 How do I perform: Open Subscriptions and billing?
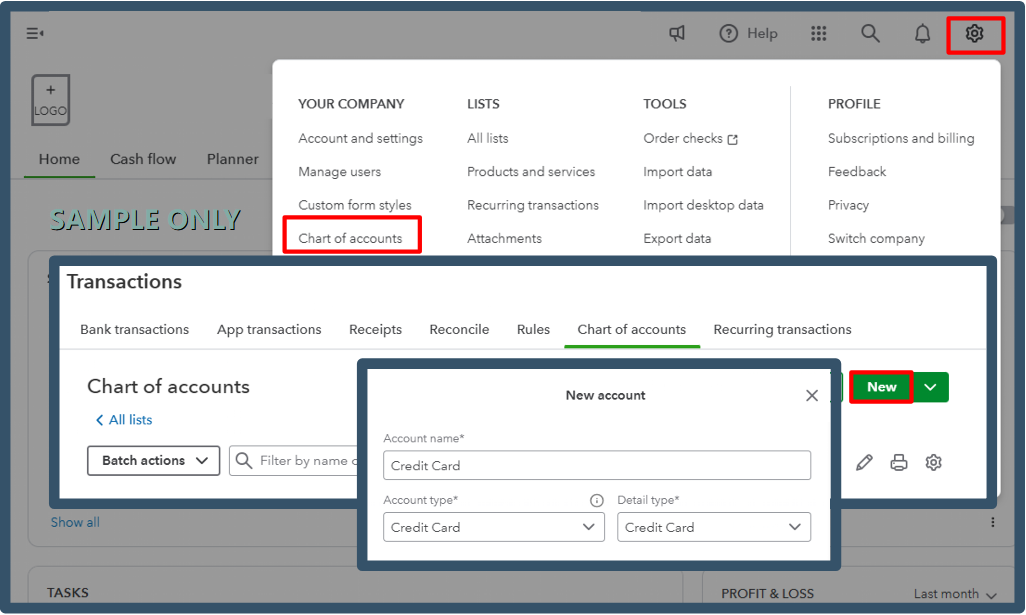click(x=901, y=139)
